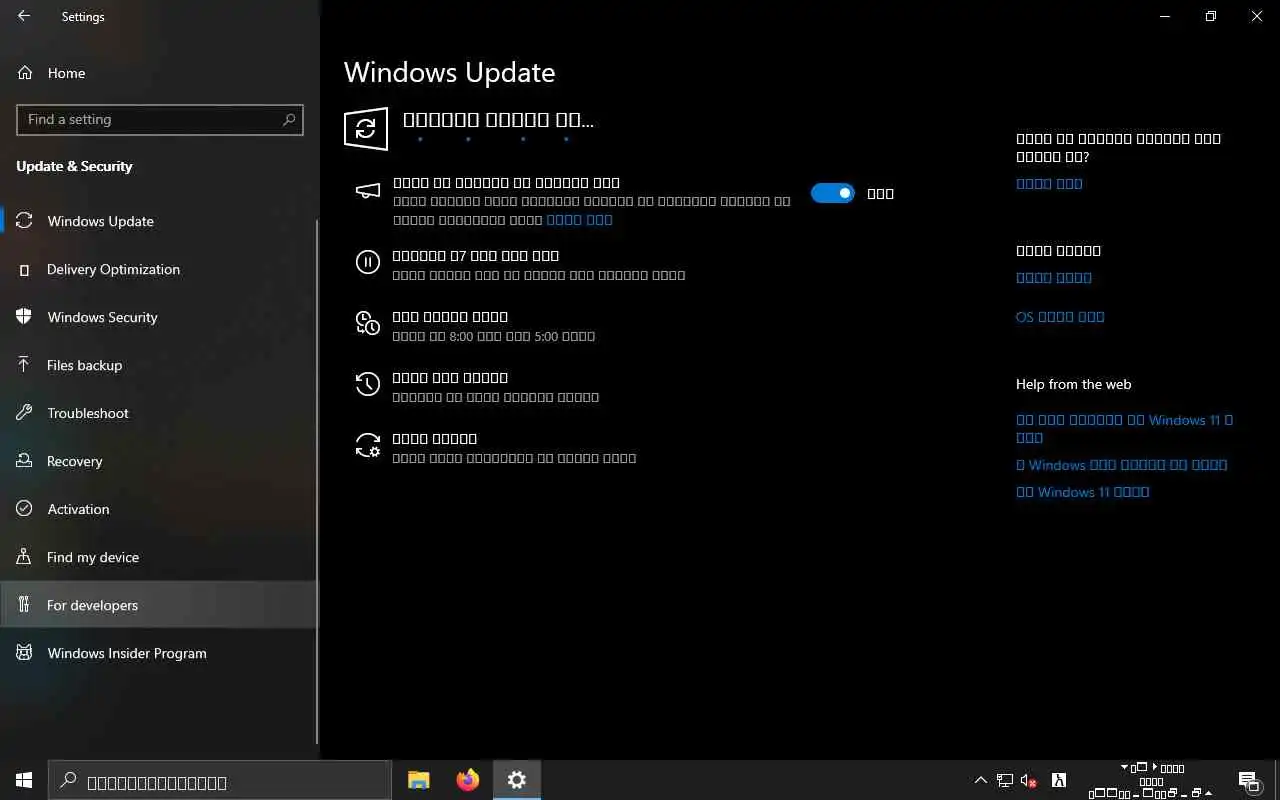Open Delivery Optimization
This screenshot has height=800, width=1280.
[160, 269]
